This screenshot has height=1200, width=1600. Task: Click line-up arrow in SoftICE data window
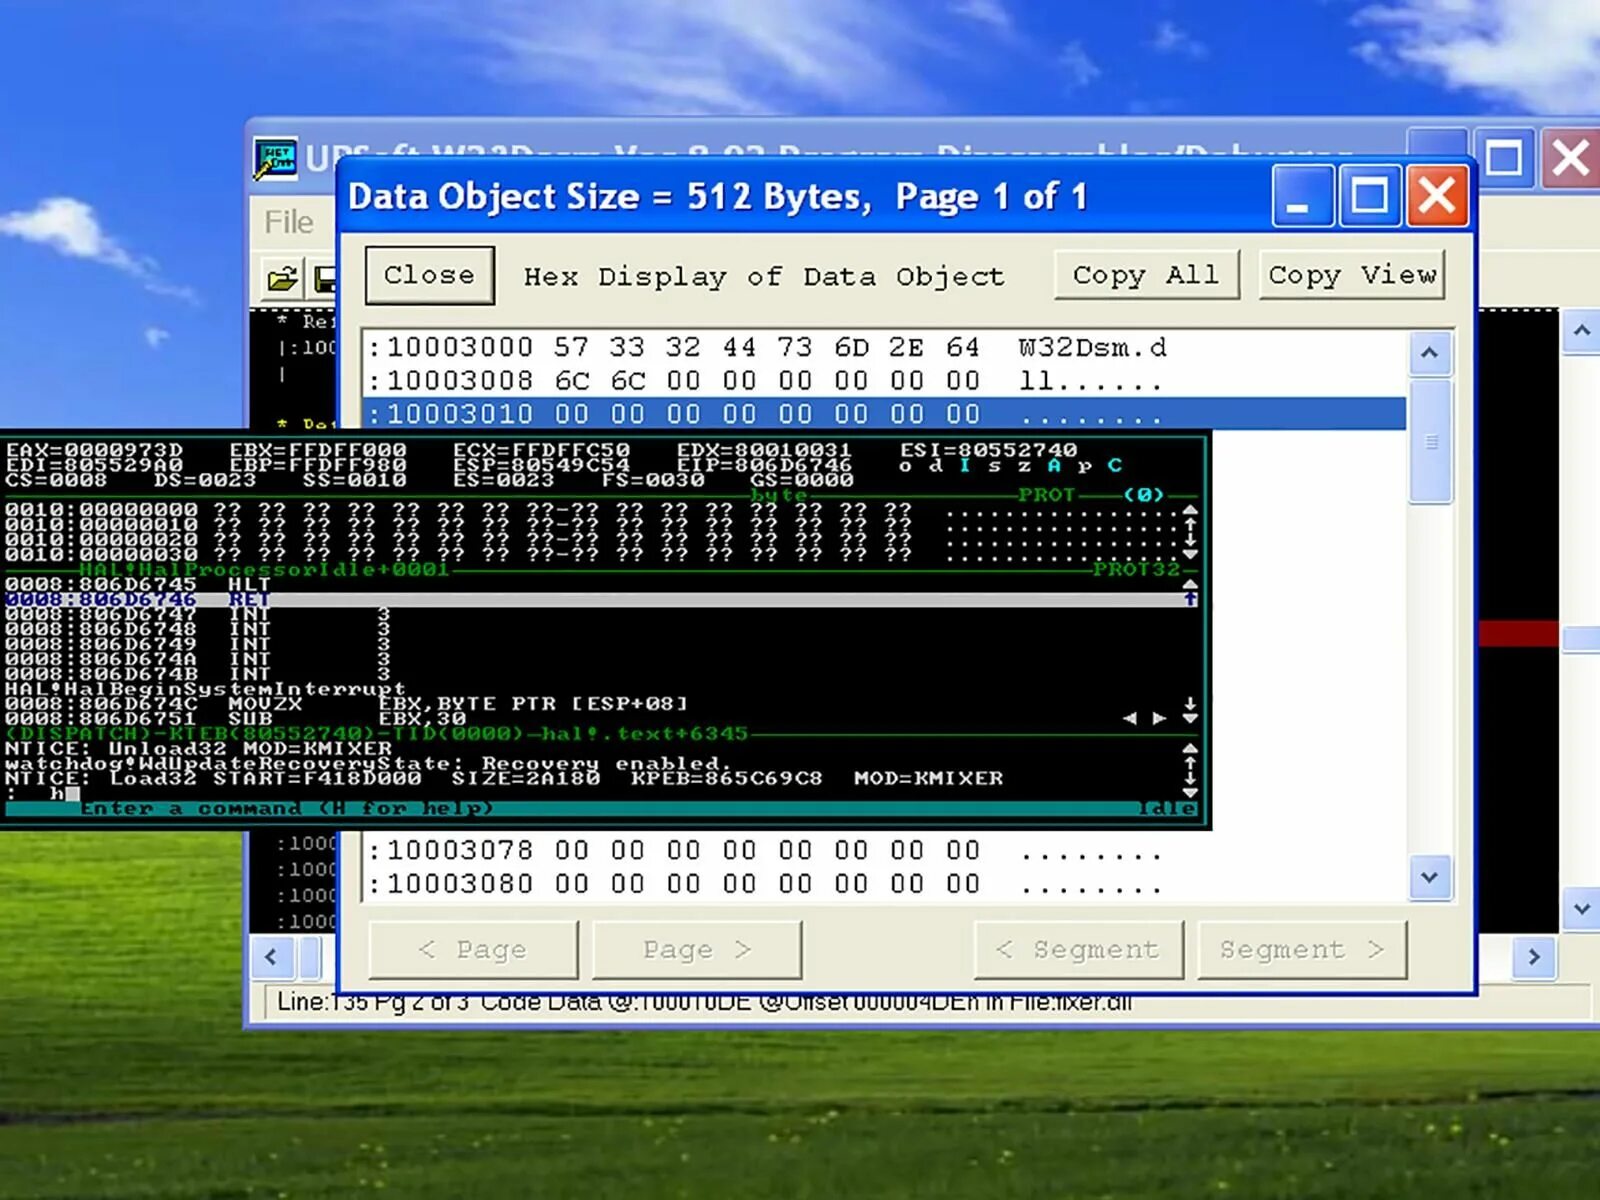[x=1190, y=524]
